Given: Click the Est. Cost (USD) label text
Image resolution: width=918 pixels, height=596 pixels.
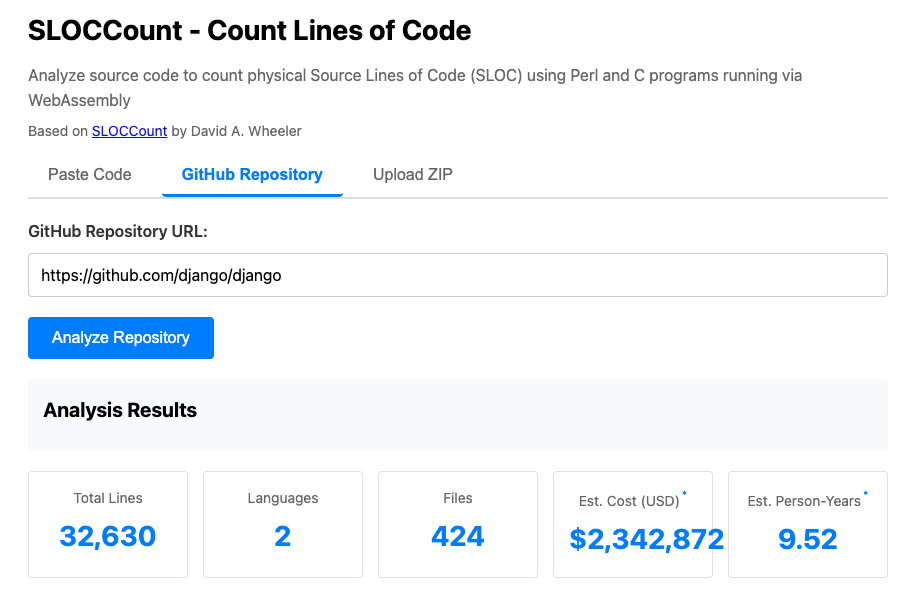Looking at the screenshot, I should pos(628,501).
